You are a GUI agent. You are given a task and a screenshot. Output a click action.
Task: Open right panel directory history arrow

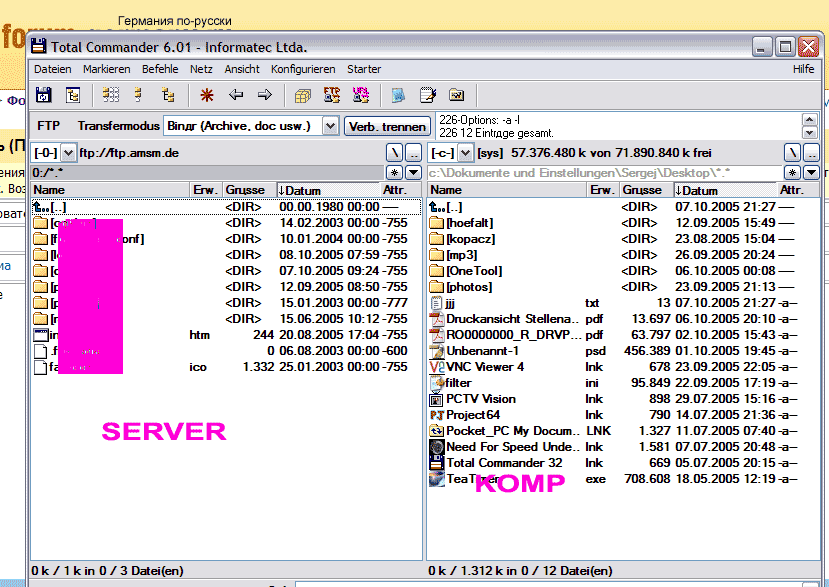coord(811,172)
